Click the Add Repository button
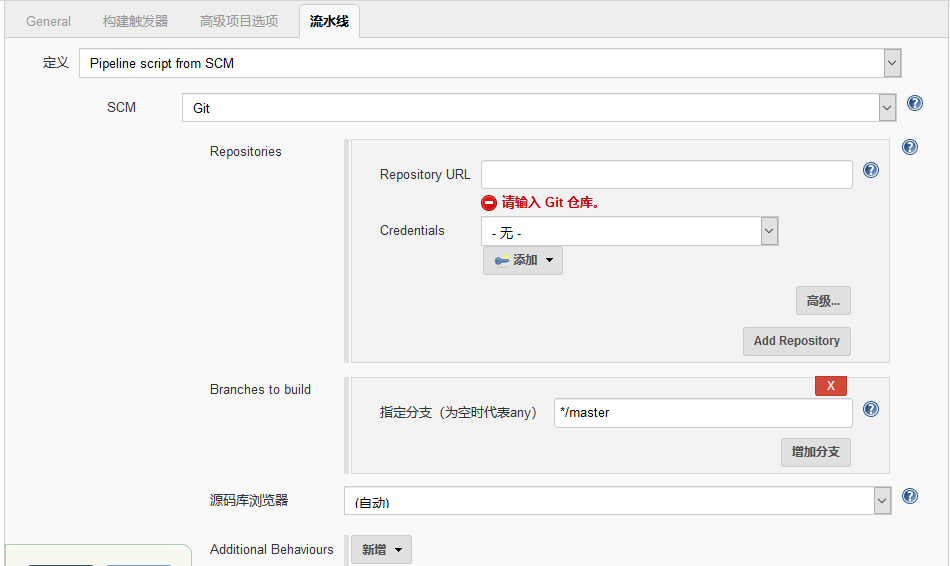This screenshot has width=950, height=566. pos(796,341)
